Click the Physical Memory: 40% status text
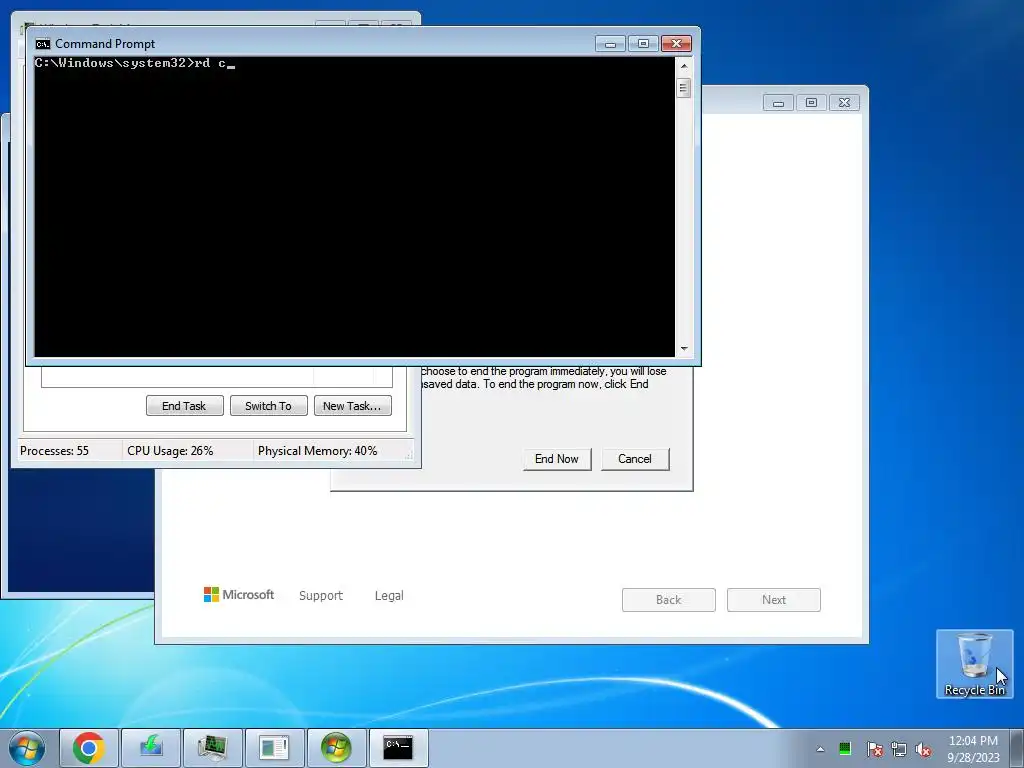Viewport: 1024px width, 768px height. point(317,451)
